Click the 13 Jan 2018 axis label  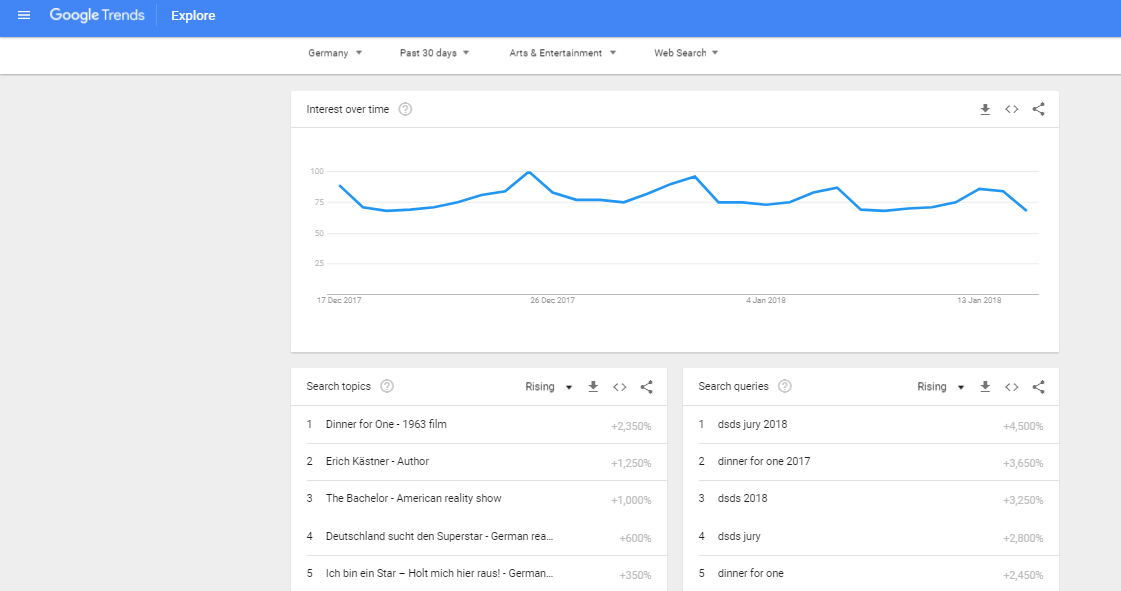coord(979,300)
